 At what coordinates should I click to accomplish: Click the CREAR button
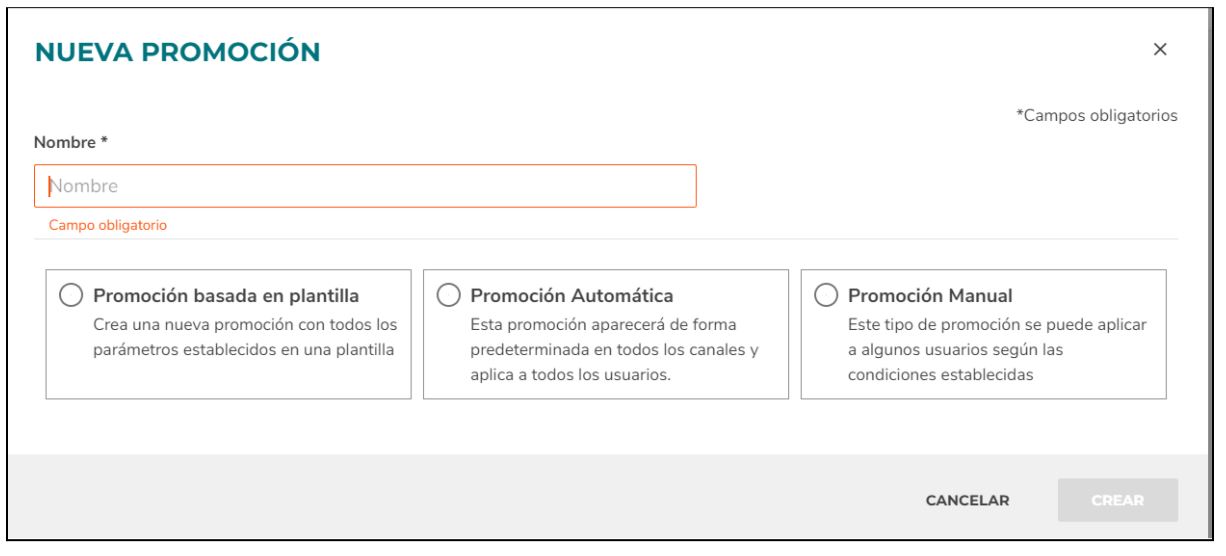tap(1118, 500)
